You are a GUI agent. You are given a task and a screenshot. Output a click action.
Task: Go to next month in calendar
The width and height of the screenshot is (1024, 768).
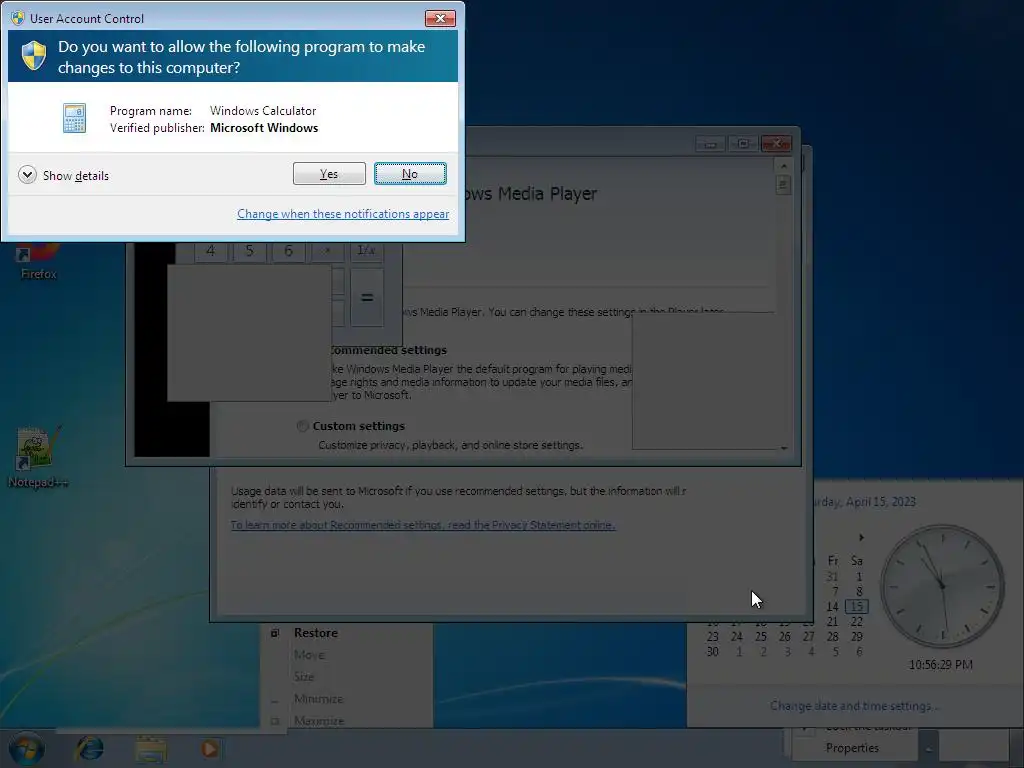pos(861,537)
